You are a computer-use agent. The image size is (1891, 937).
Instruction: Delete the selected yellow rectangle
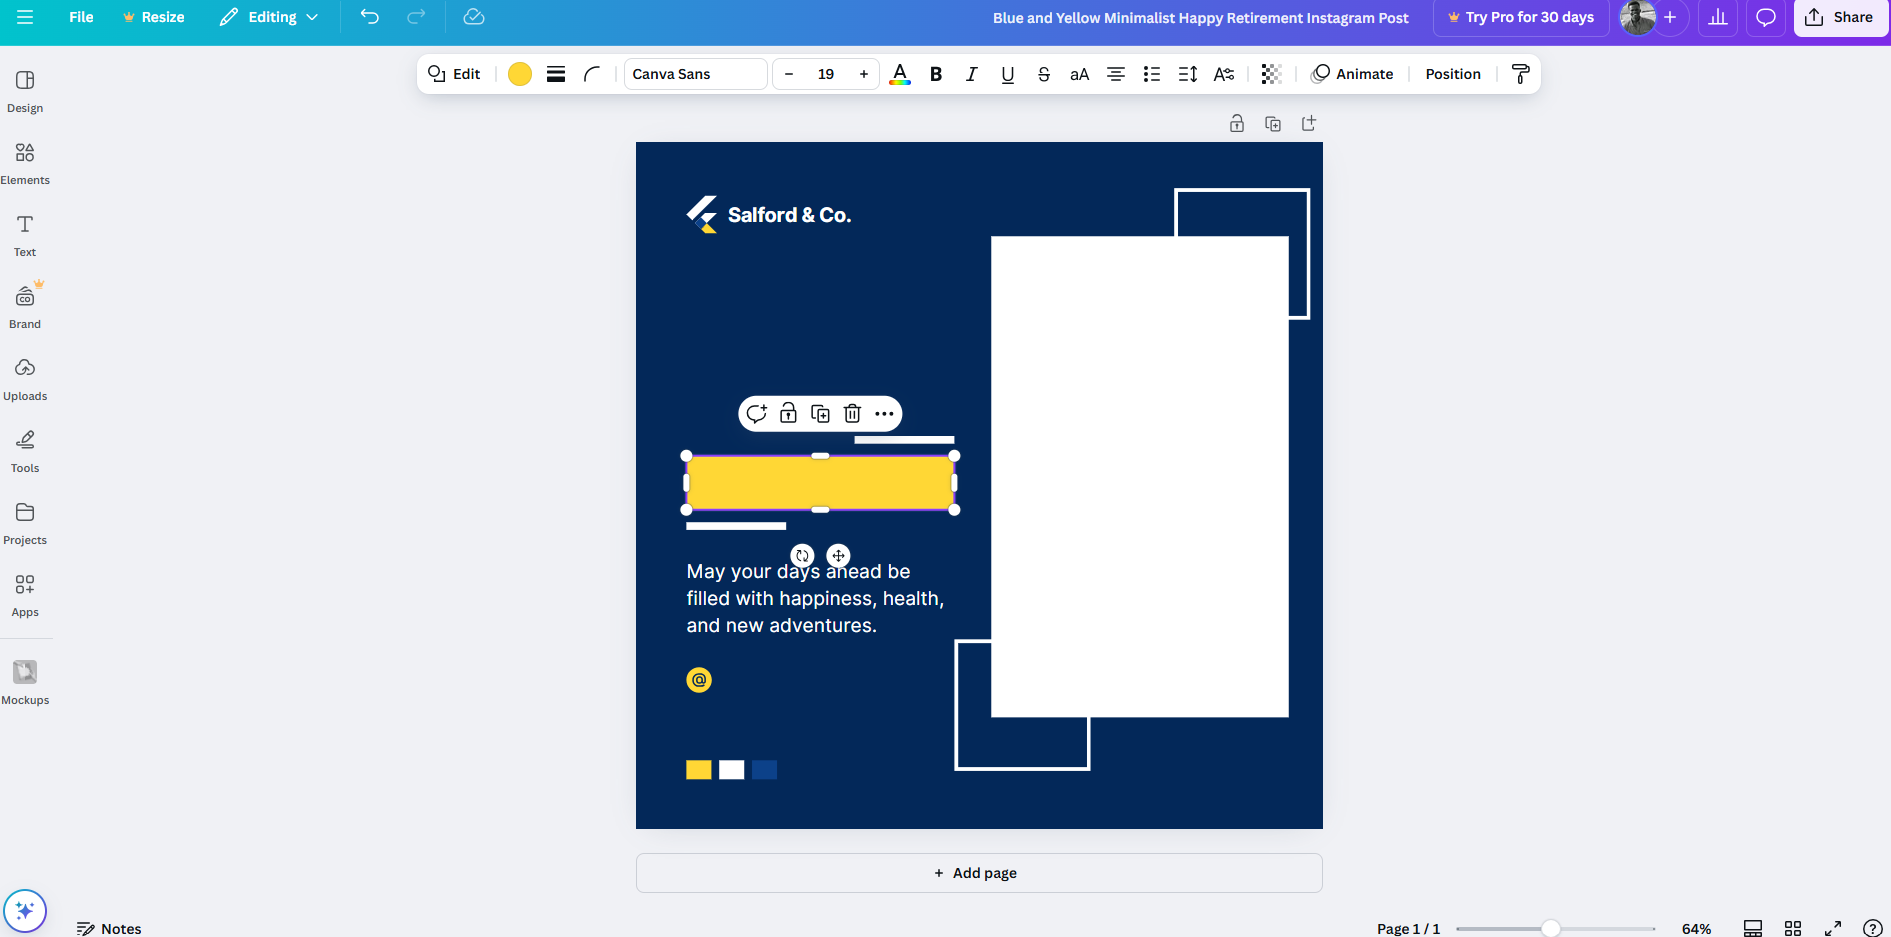(853, 413)
